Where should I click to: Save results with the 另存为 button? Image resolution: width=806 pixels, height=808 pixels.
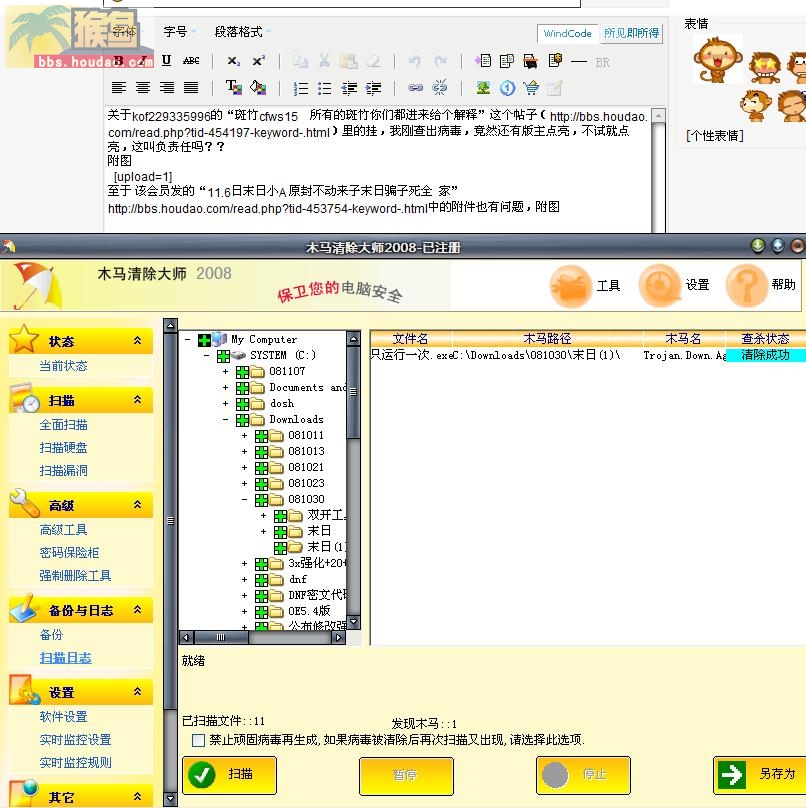click(760, 775)
